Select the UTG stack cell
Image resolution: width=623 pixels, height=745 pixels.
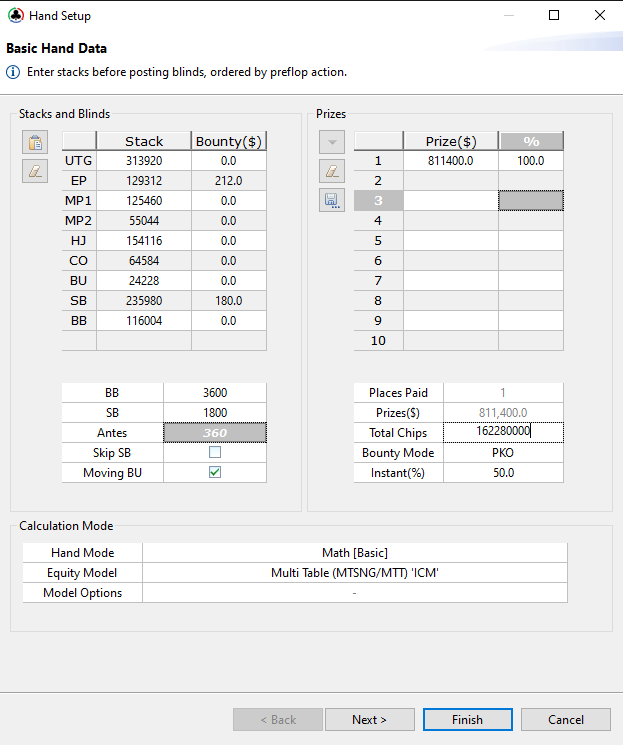coord(144,161)
